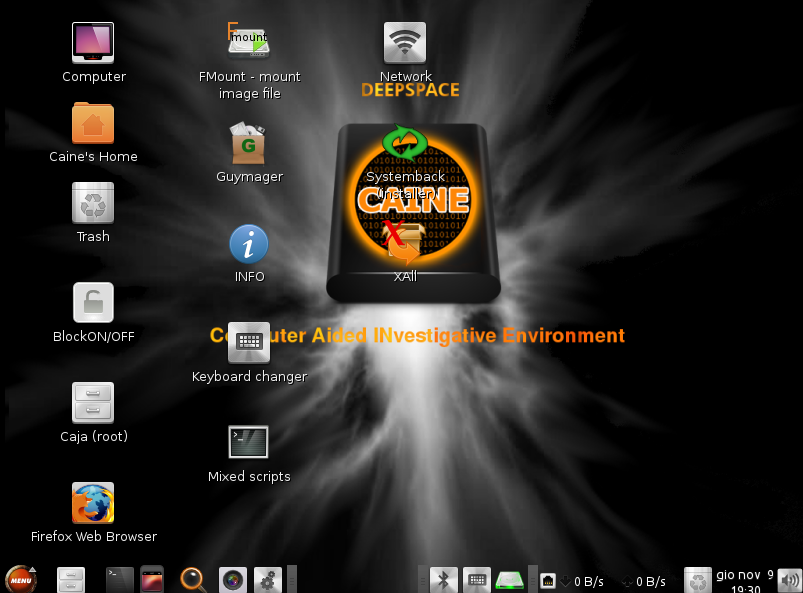Launch the terminal from the bottom panel
Screen dimensions: 803x593
120,580
